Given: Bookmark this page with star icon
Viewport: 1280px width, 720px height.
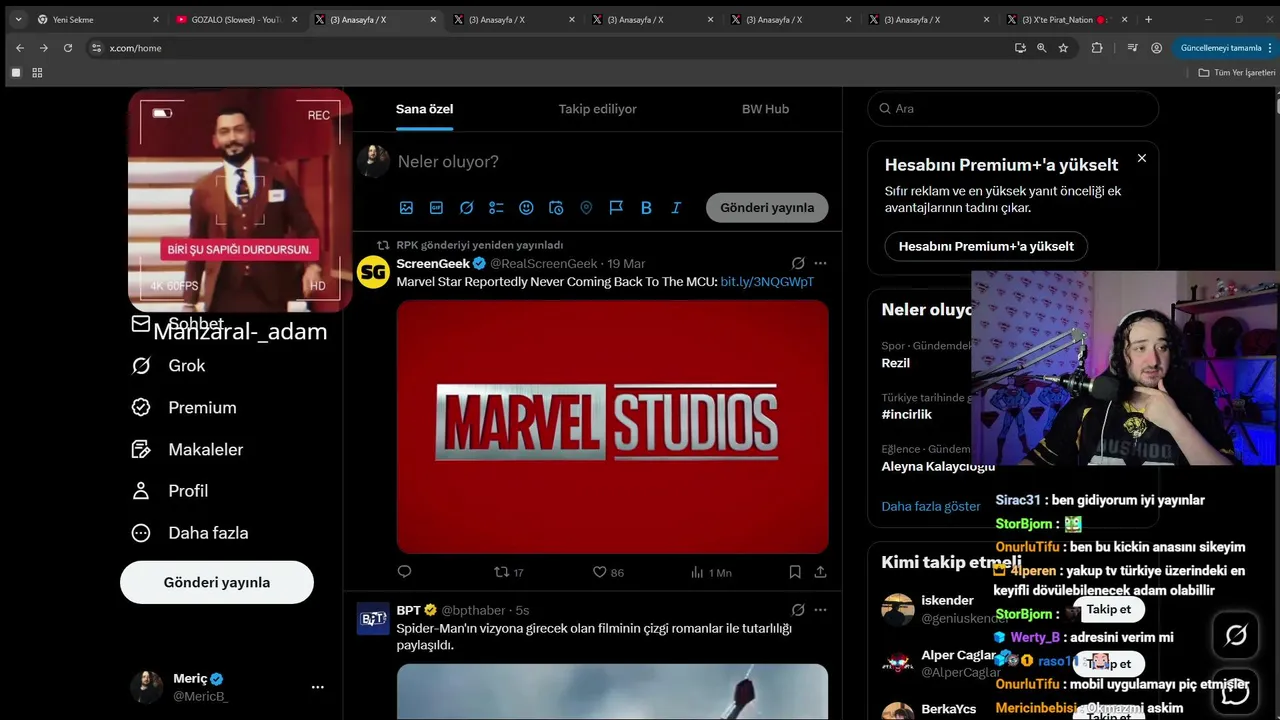Looking at the screenshot, I should click(1063, 48).
